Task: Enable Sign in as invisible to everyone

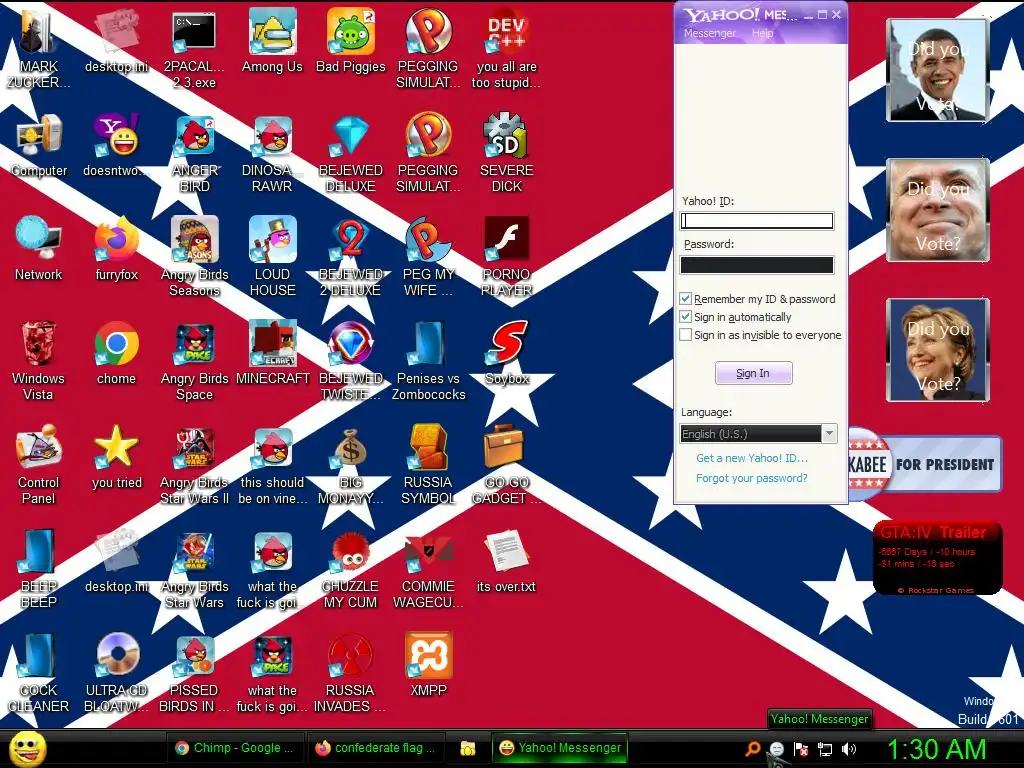Action: pos(686,335)
